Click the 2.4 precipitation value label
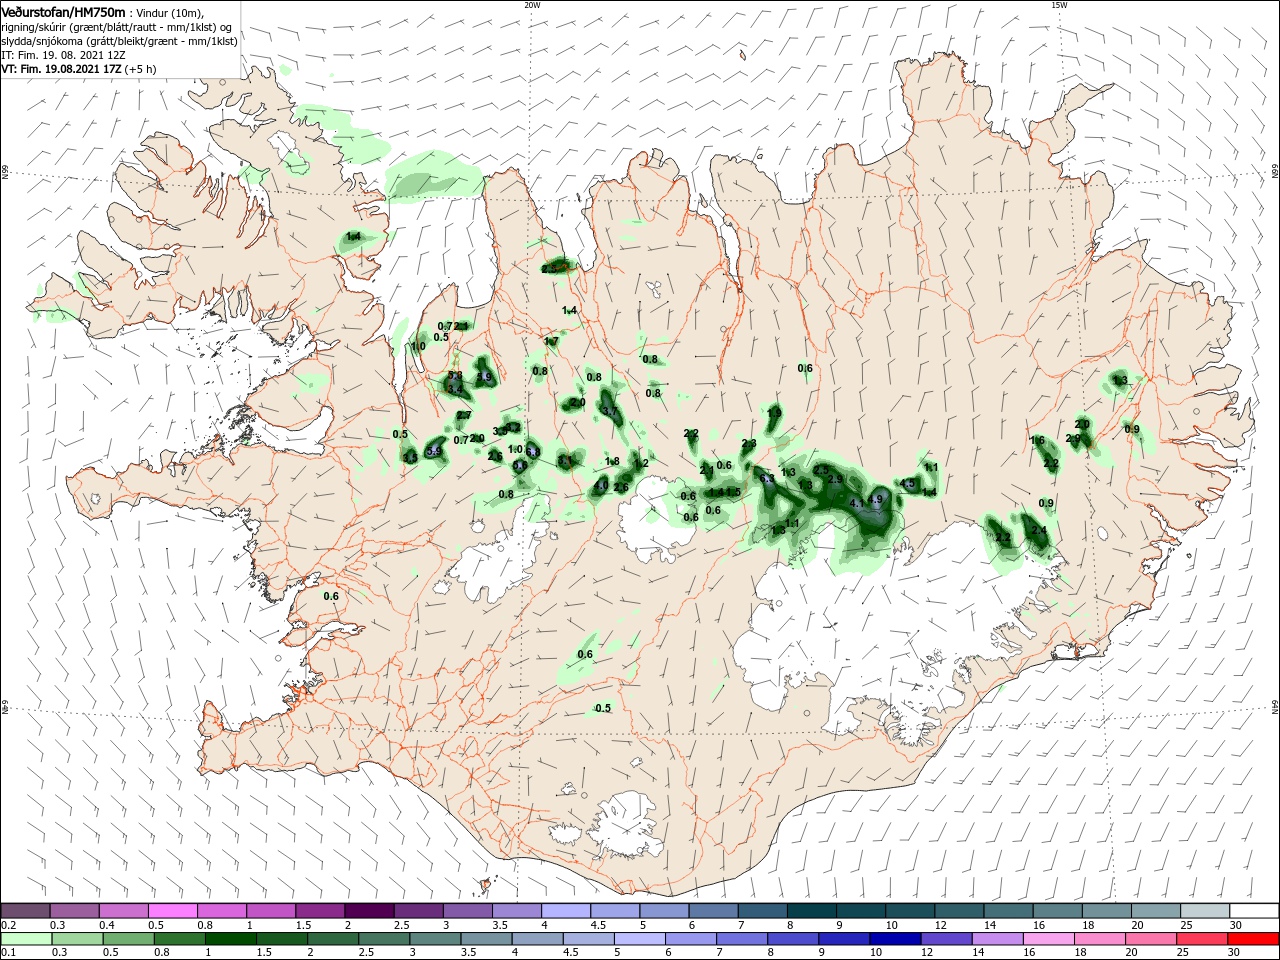This screenshot has height=960, width=1280. tap(1039, 530)
